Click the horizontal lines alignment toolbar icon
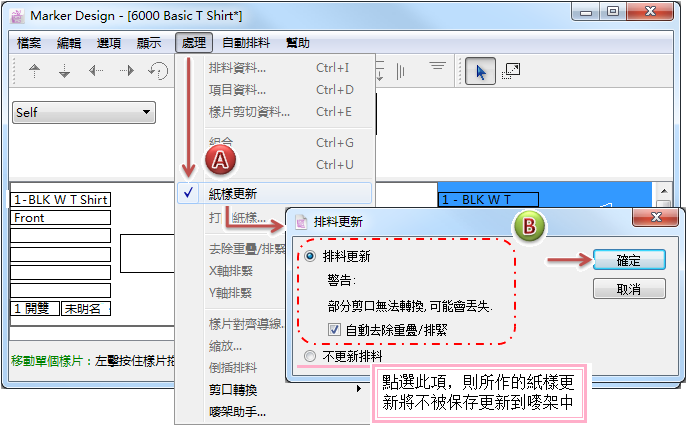 pyautogui.click(x=437, y=66)
